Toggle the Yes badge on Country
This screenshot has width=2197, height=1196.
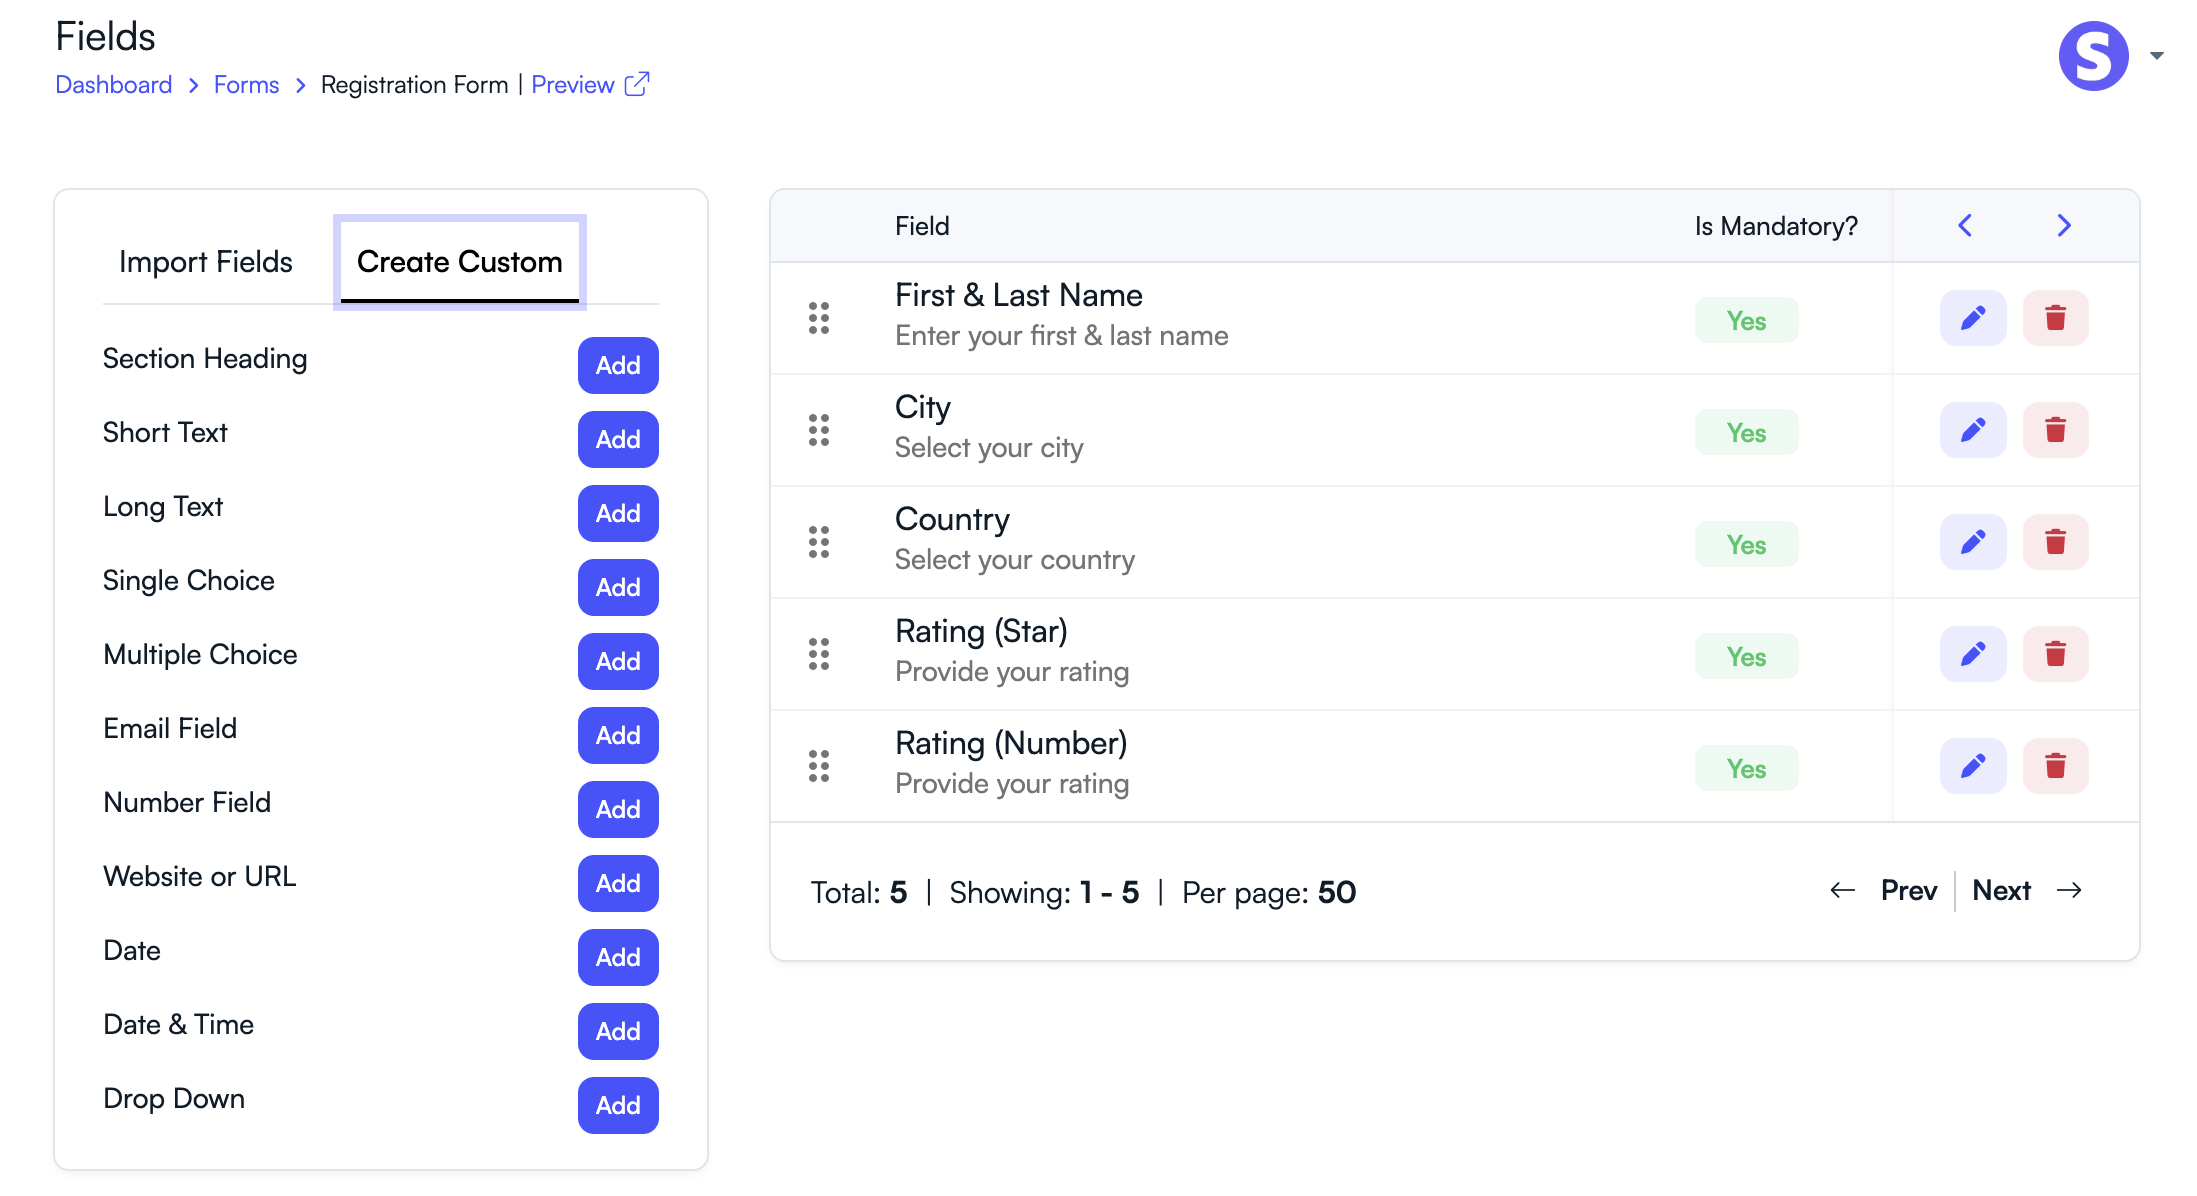pos(1746,544)
